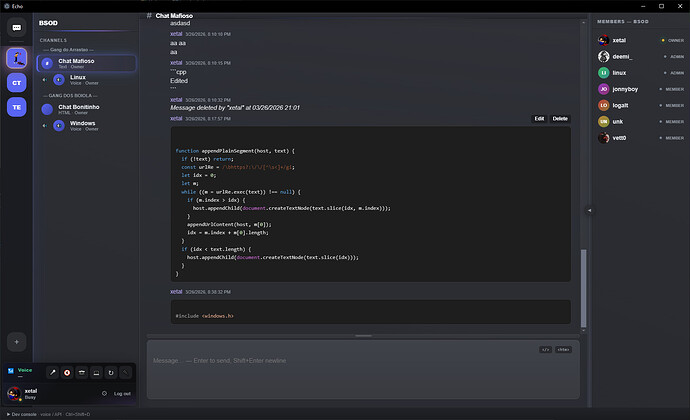The image size is (690, 420).
Task: Click speaker icon beside Linux channel
Action: click(44, 80)
